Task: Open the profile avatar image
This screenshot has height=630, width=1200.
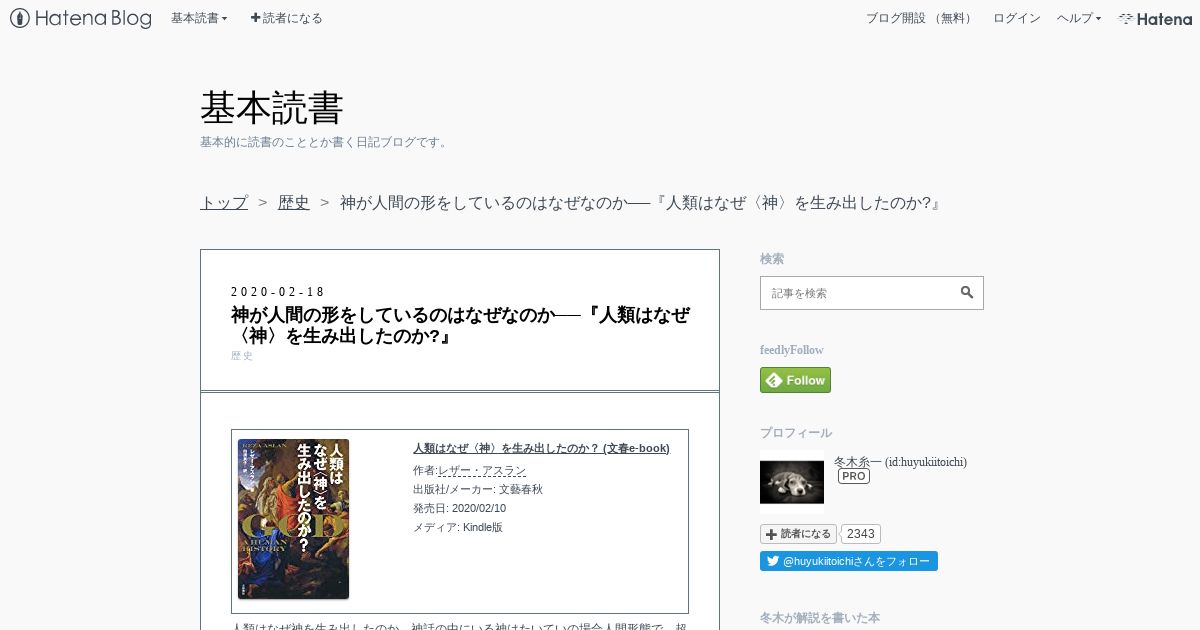Action: [792, 482]
